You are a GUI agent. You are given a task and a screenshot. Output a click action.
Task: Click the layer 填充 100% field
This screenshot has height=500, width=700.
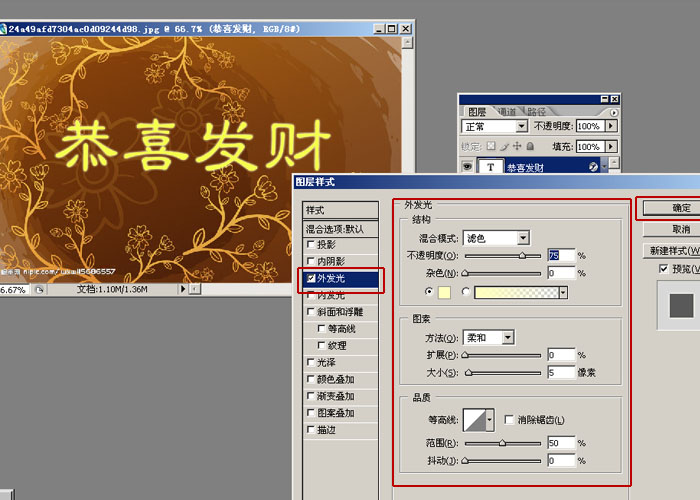(x=590, y=146)
